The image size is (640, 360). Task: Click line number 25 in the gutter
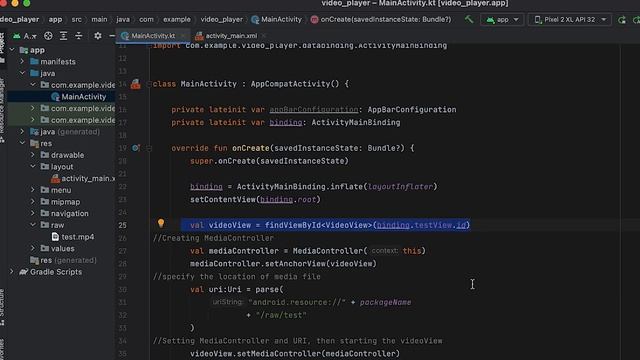pyautogui.click(x=122, y=225)
